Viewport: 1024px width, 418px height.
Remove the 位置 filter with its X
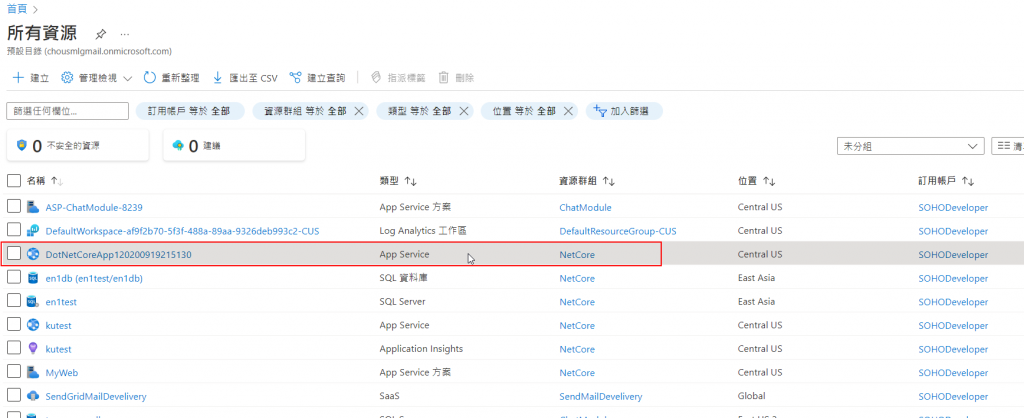[x=568, y=111]
